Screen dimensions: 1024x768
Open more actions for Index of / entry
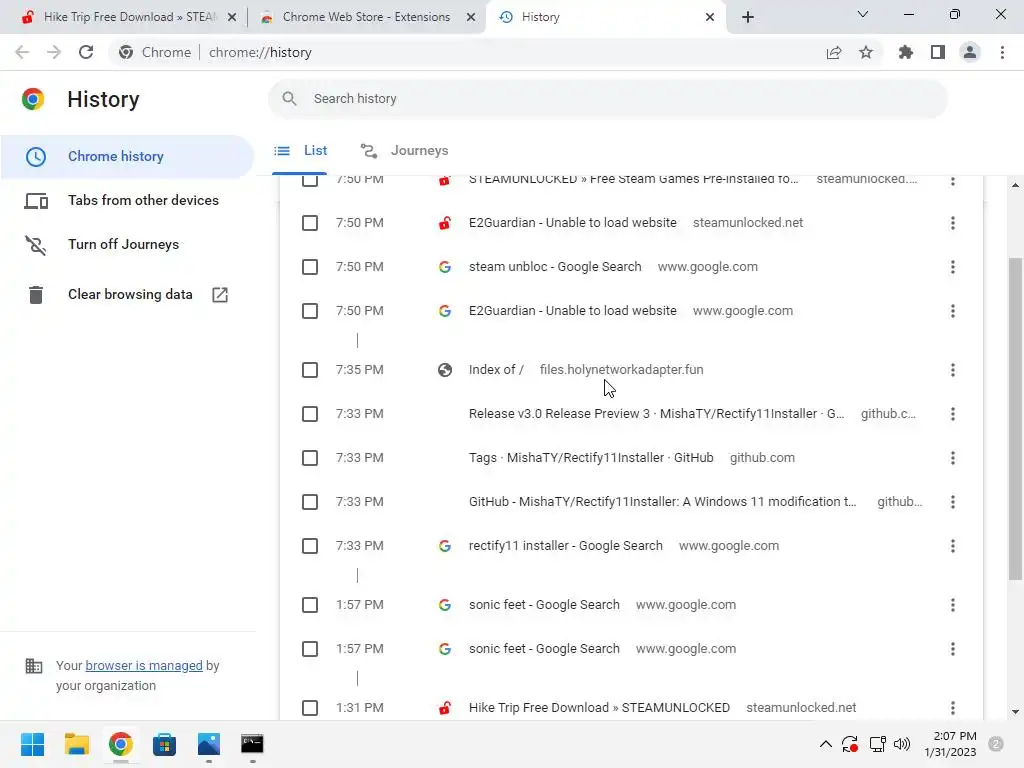(x=953, y=370)
